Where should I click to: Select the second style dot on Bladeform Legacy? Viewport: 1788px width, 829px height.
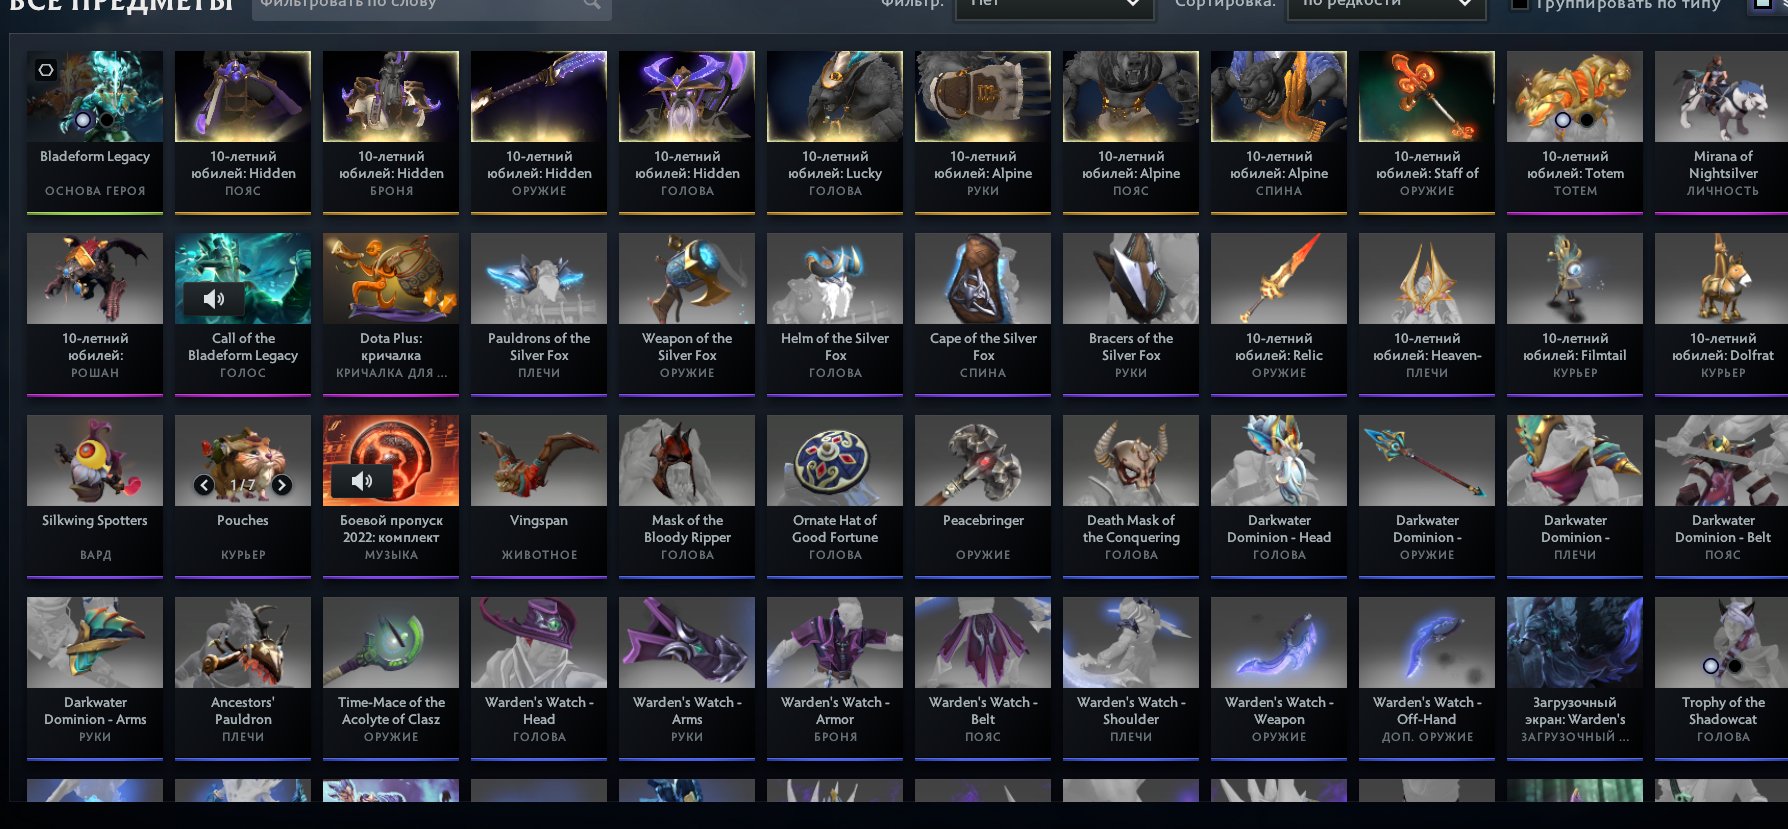[x=106, y=120]
